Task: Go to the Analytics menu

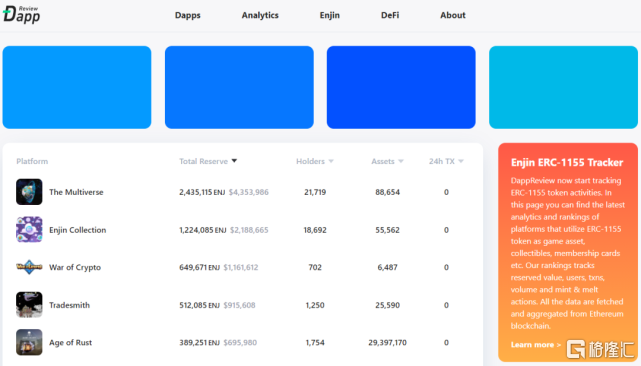Action: pyautogui.click(x=260, y=15)
